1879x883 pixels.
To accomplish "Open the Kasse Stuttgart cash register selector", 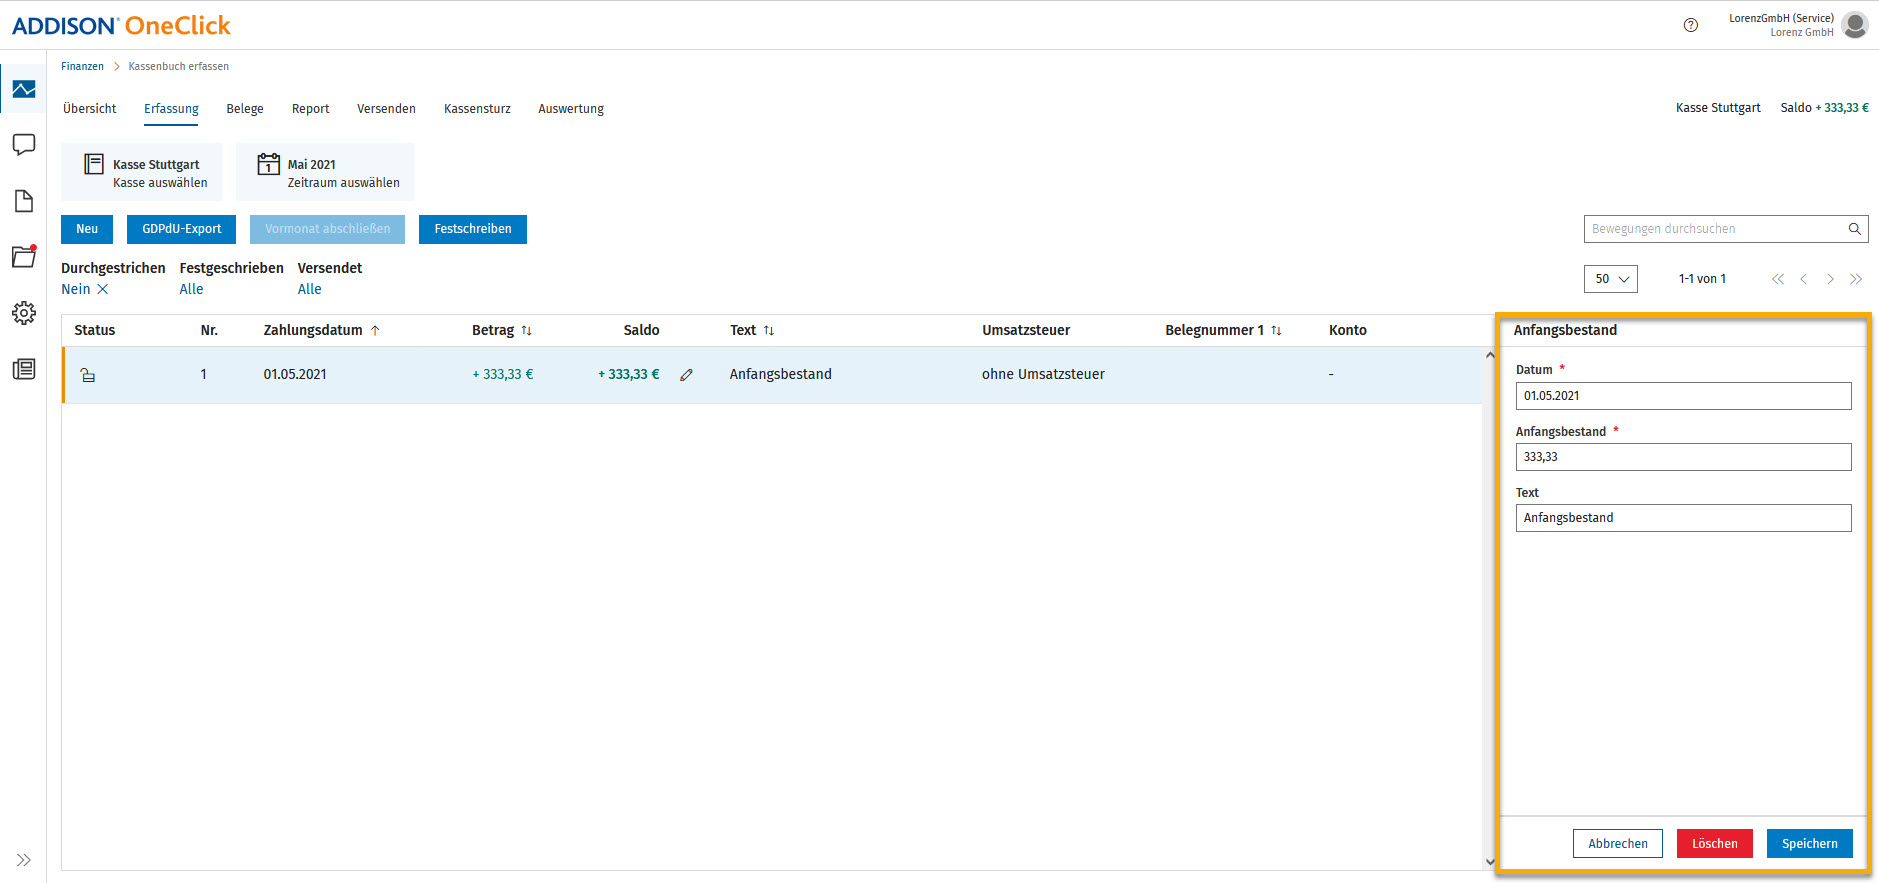I will 142,173.
